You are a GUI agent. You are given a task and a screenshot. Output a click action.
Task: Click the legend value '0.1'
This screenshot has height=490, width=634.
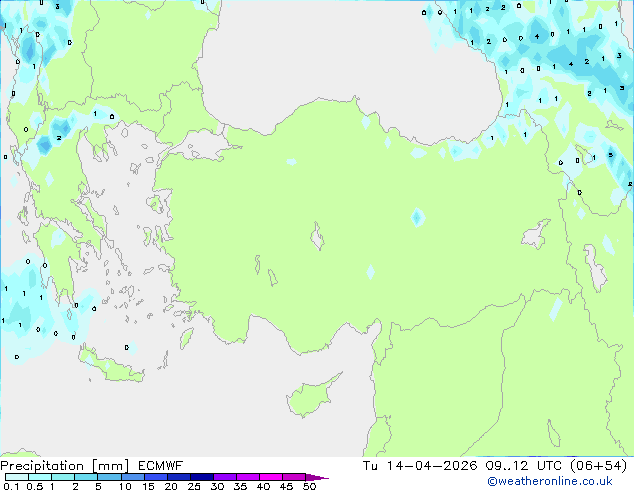coord(11,486)
